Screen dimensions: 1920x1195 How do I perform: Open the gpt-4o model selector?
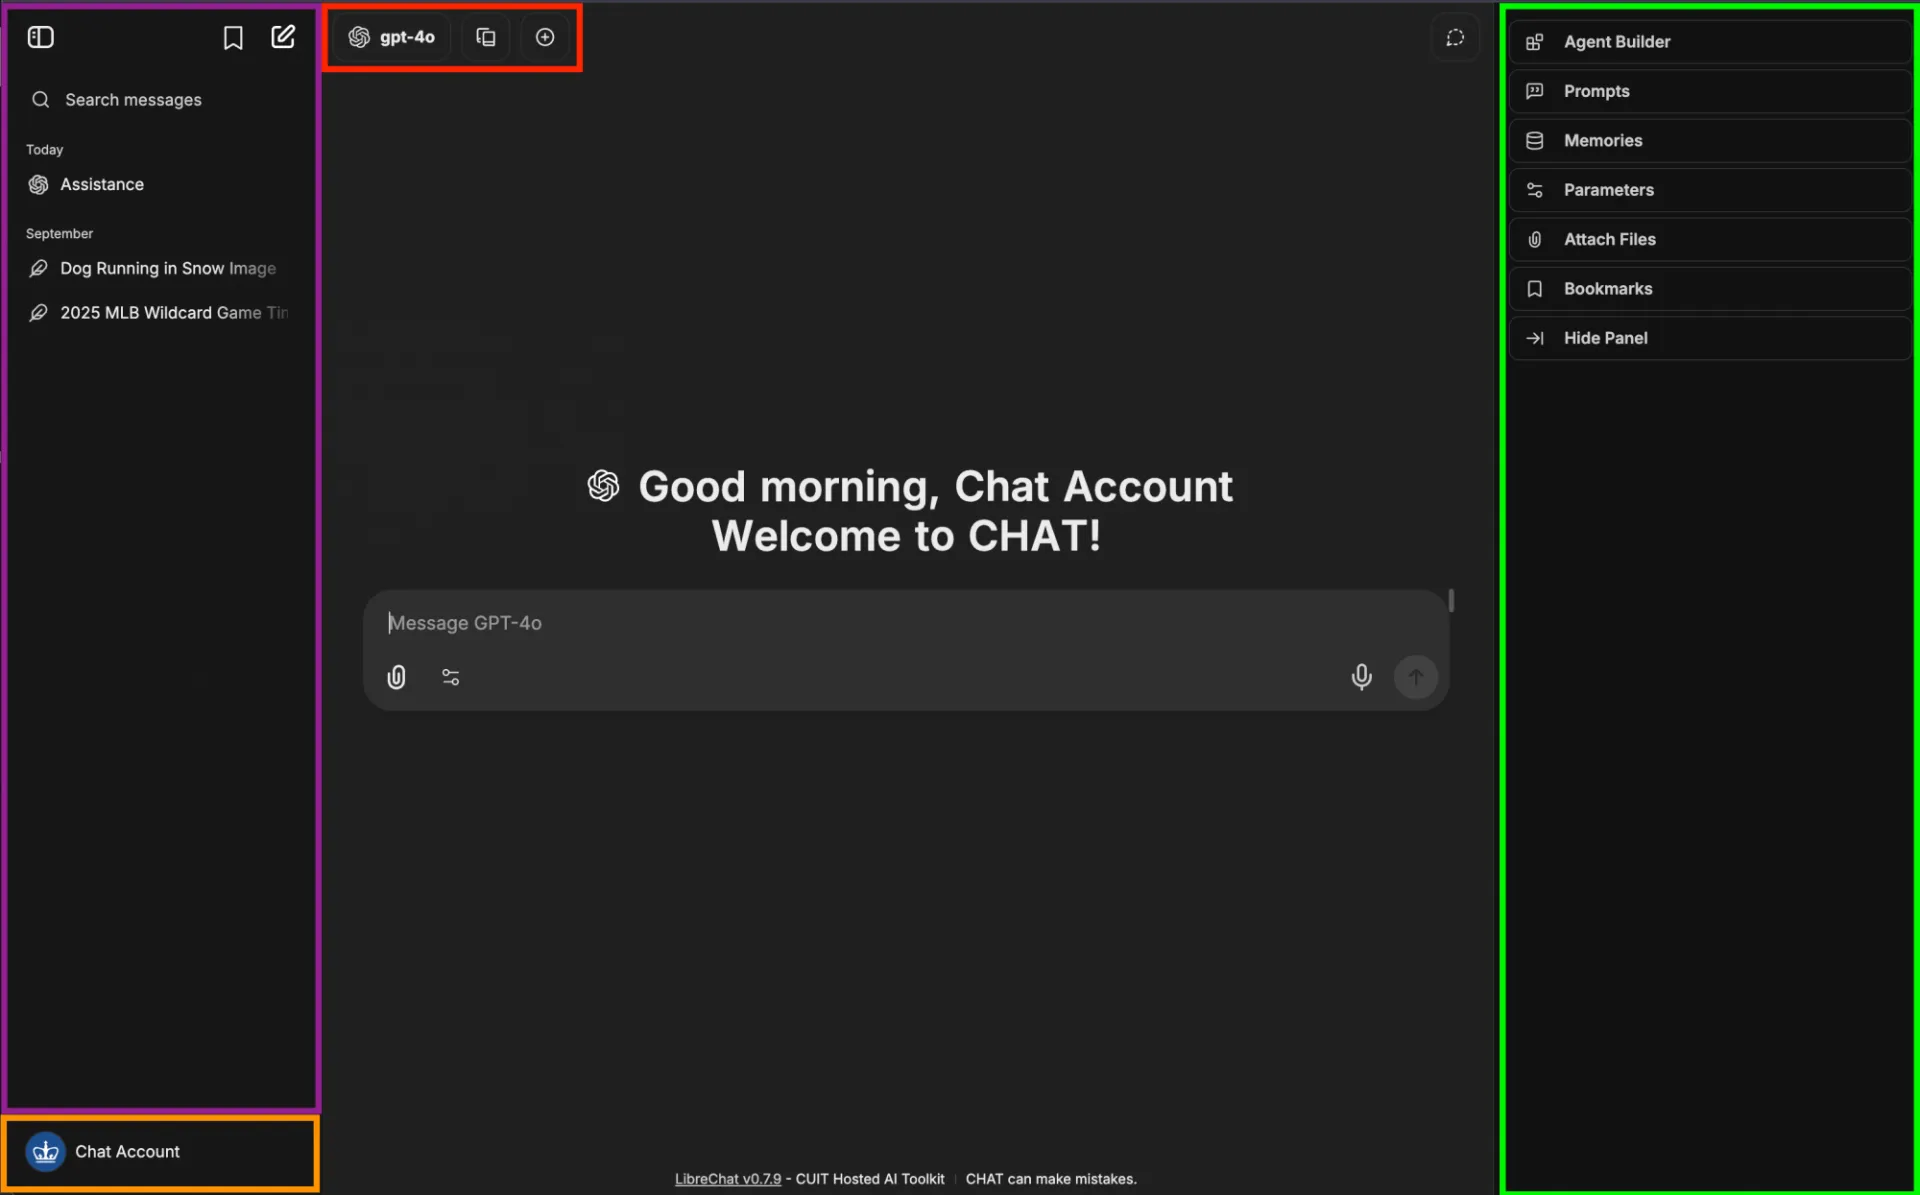(x=392, y=37)
